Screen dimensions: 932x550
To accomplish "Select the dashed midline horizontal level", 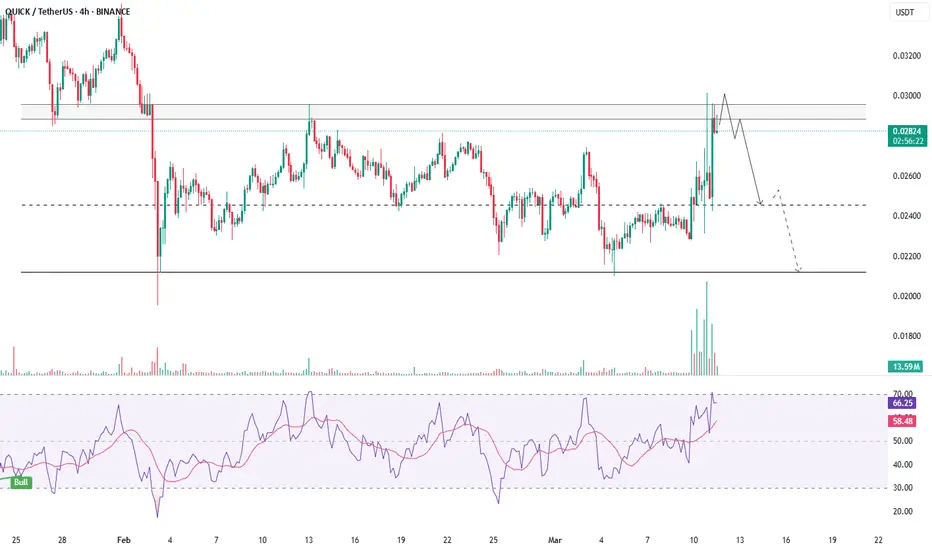I will click(x=443, y=205).
